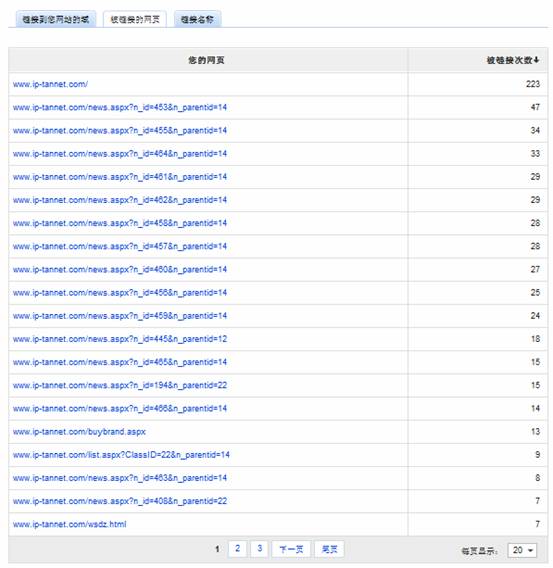This screenshot has height=568, width=553.
Task: Open the 每页显示 20 rows dropdown
Action: click(x=522, y=550)
